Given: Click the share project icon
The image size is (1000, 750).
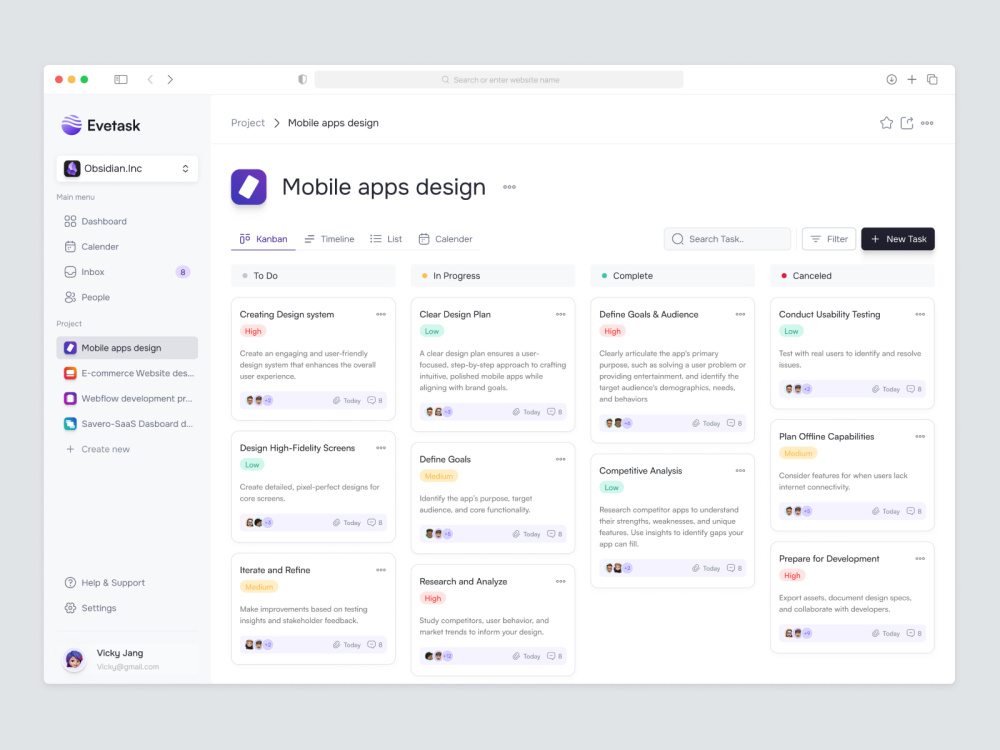Looking at the screenshot, I should click(907, 123).
